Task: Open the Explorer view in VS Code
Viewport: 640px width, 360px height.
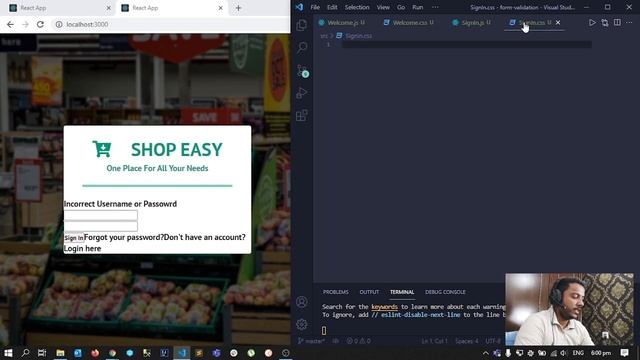Action: click(302, 25)
